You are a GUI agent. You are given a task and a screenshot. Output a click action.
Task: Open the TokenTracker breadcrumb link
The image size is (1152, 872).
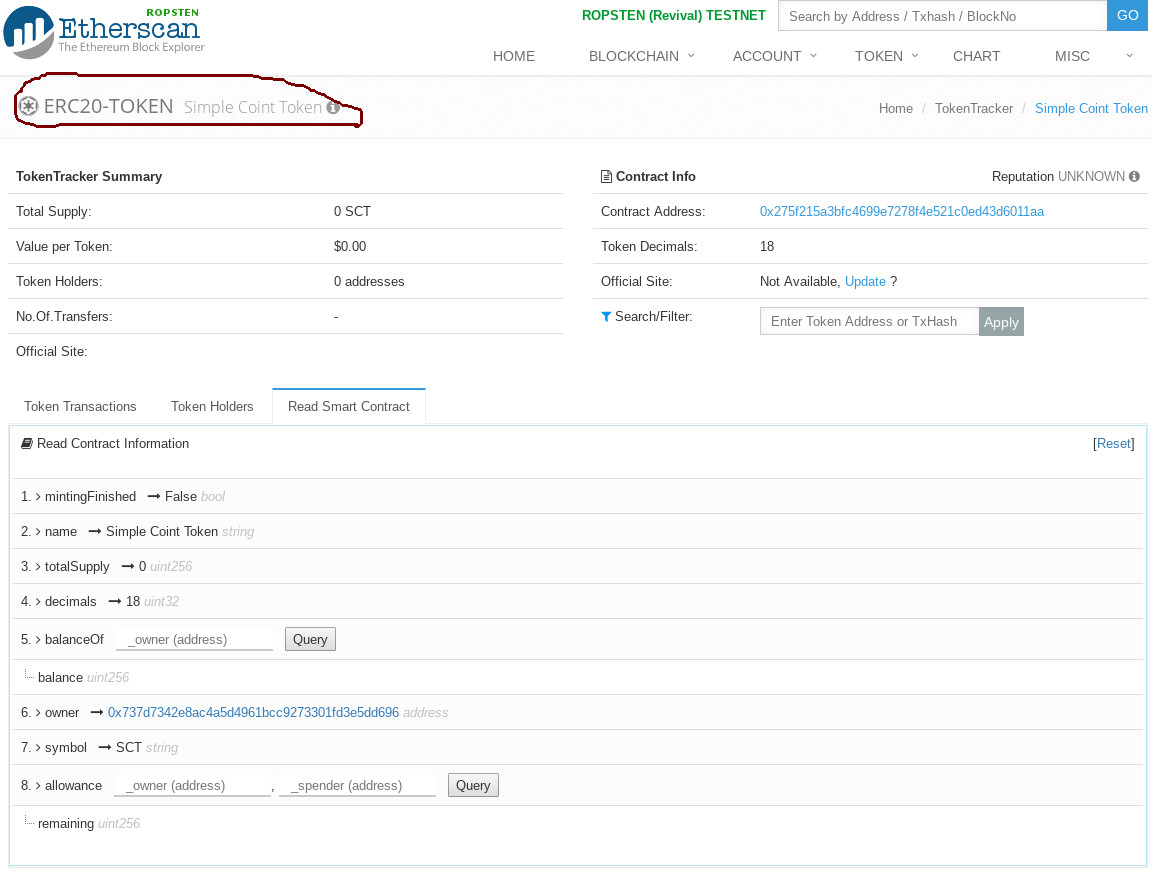click(x=973, y=109)
